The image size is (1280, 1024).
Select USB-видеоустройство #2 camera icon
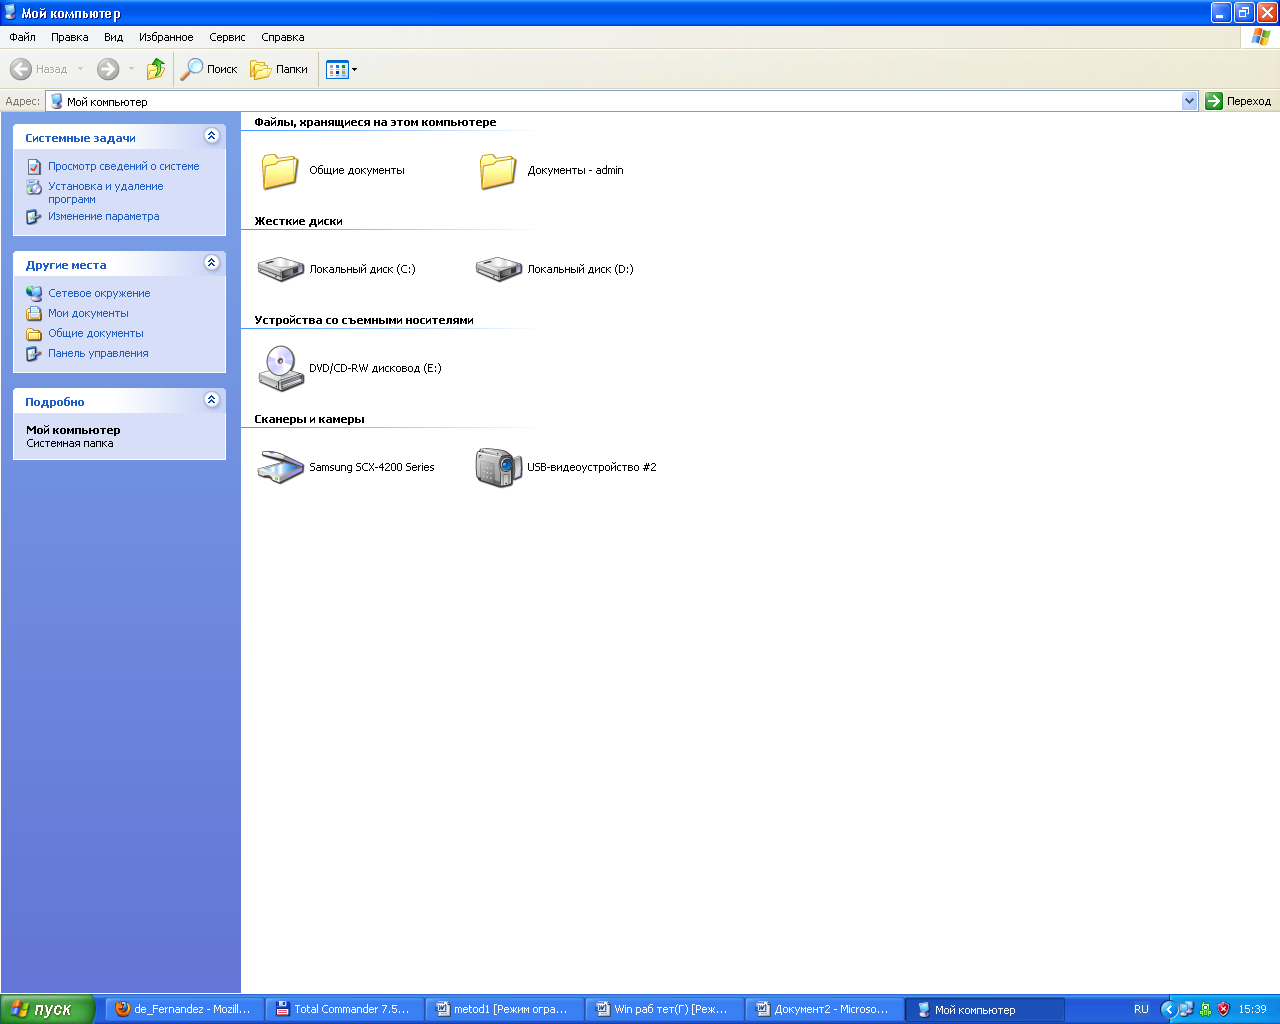499,467
